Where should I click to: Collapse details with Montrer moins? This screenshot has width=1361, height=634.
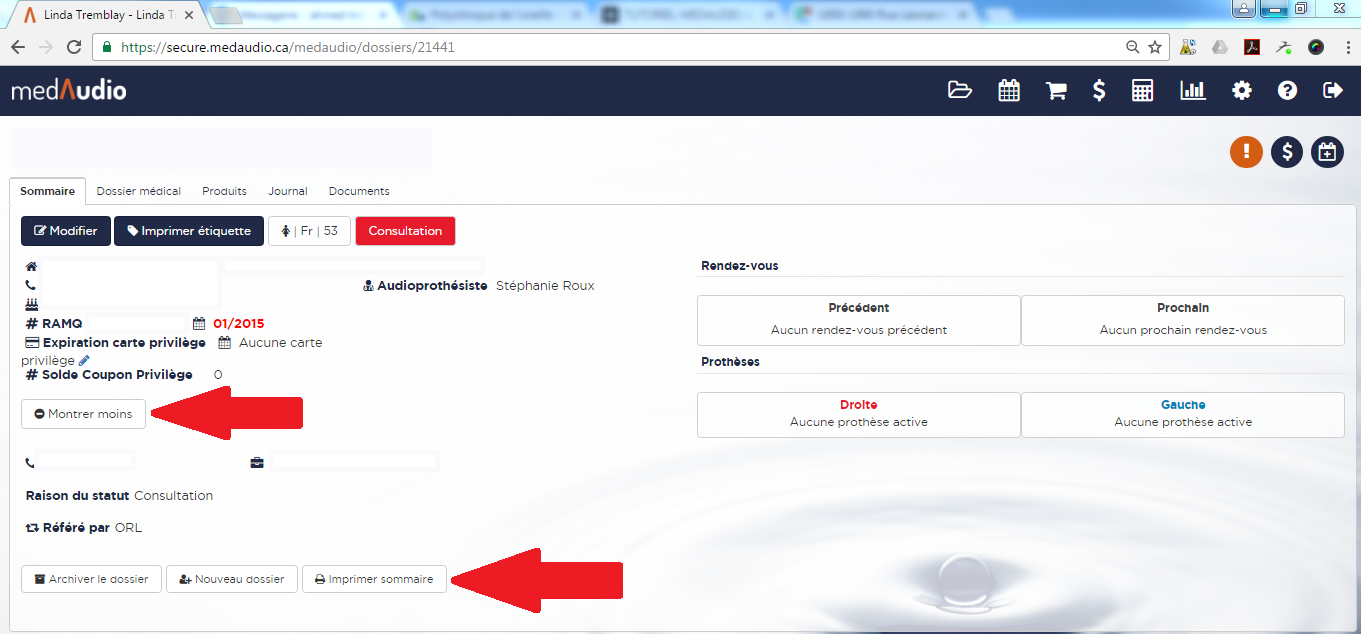[83, 414]
